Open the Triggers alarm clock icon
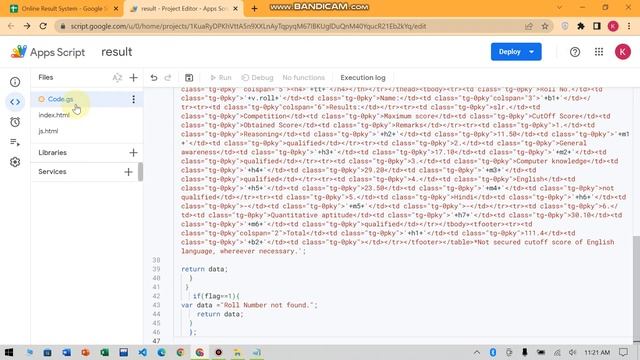 (15, 122)
